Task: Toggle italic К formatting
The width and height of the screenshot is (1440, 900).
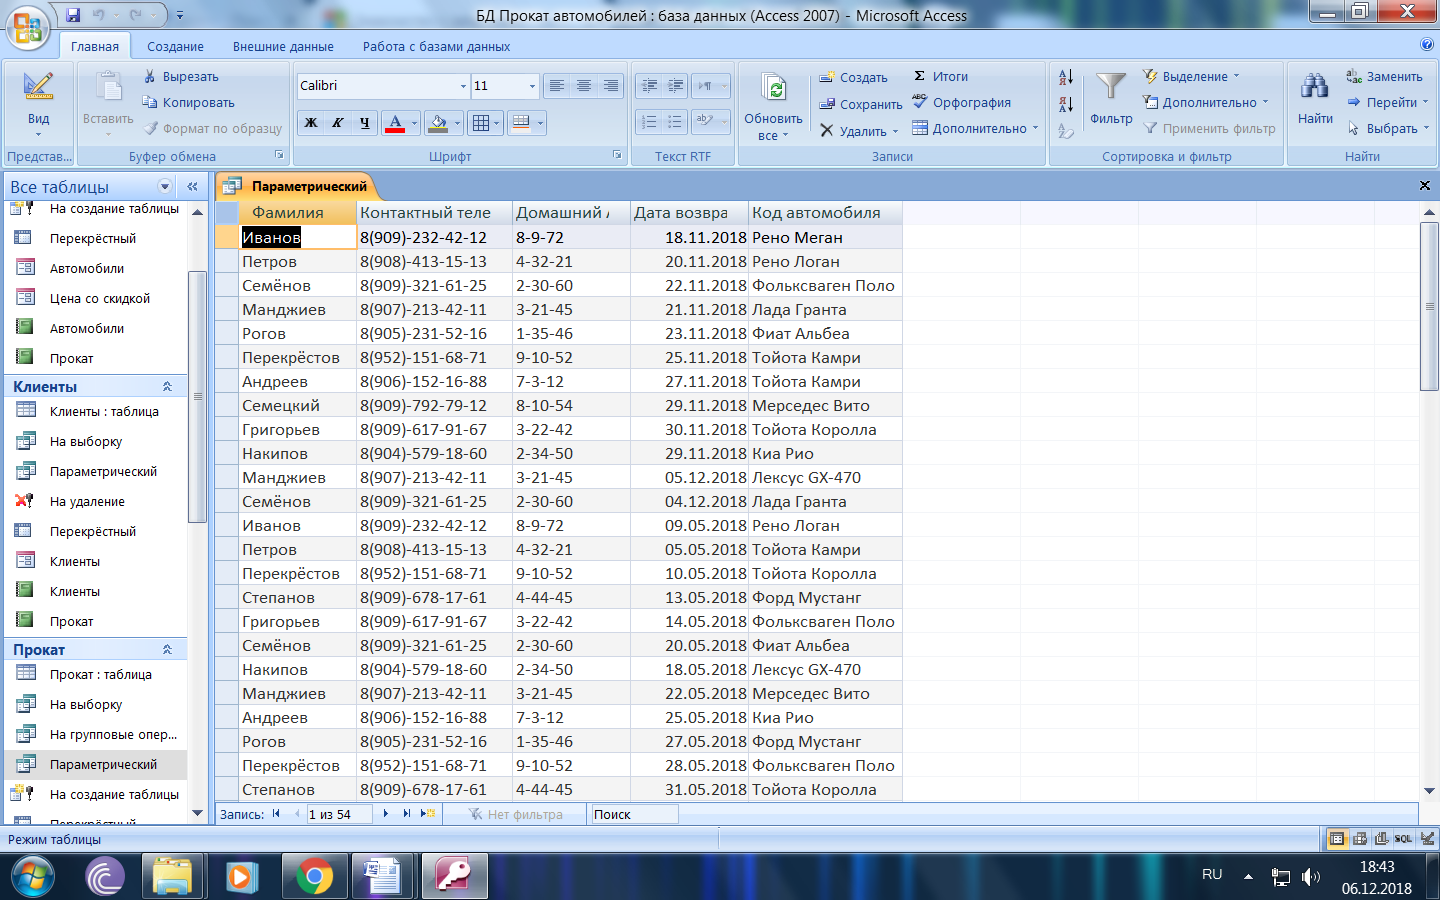Action: click(338, 123)
